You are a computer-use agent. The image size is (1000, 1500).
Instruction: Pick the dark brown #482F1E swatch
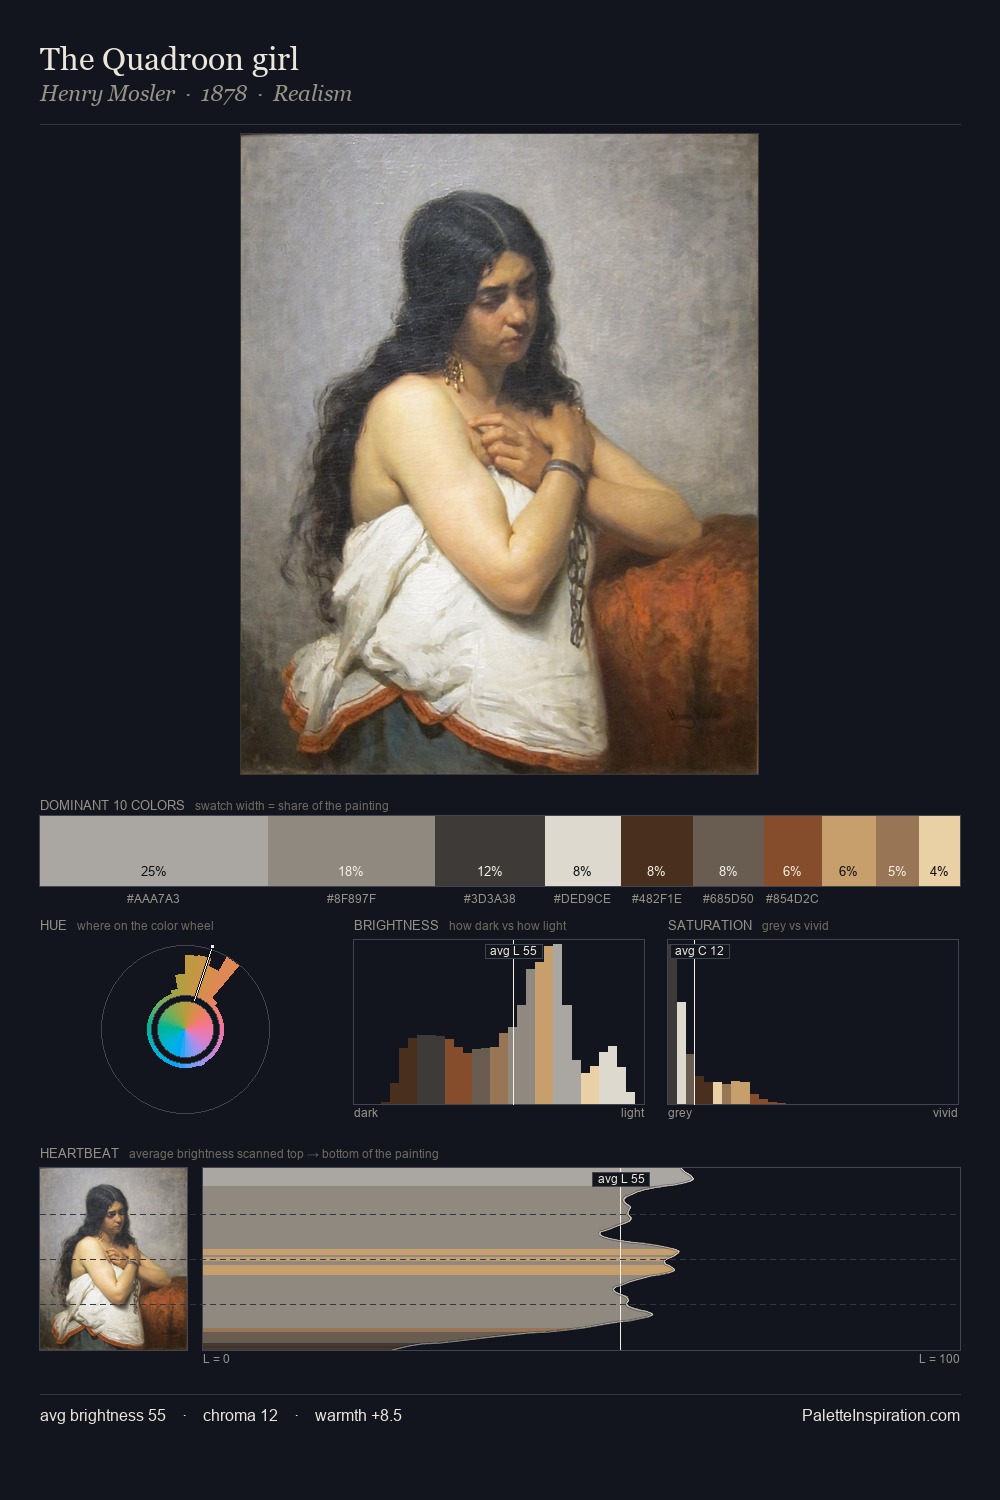tap(657, 851)
